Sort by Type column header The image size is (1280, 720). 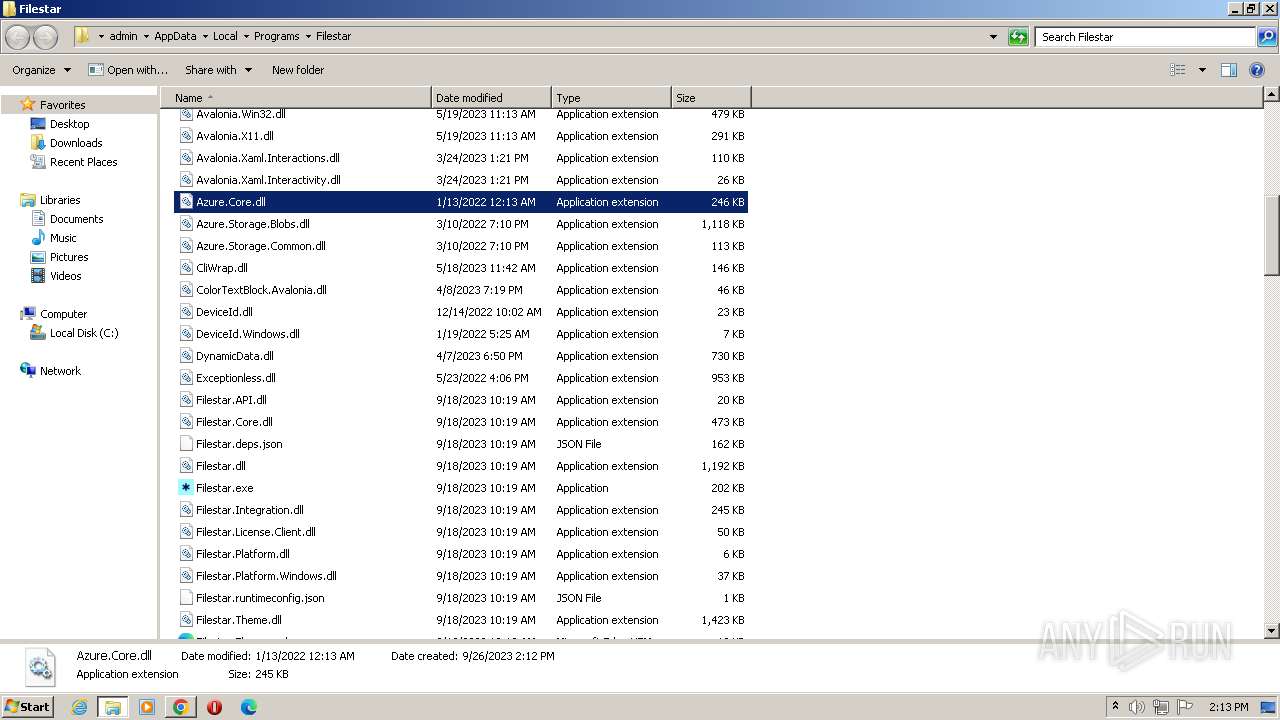(611, 98)
